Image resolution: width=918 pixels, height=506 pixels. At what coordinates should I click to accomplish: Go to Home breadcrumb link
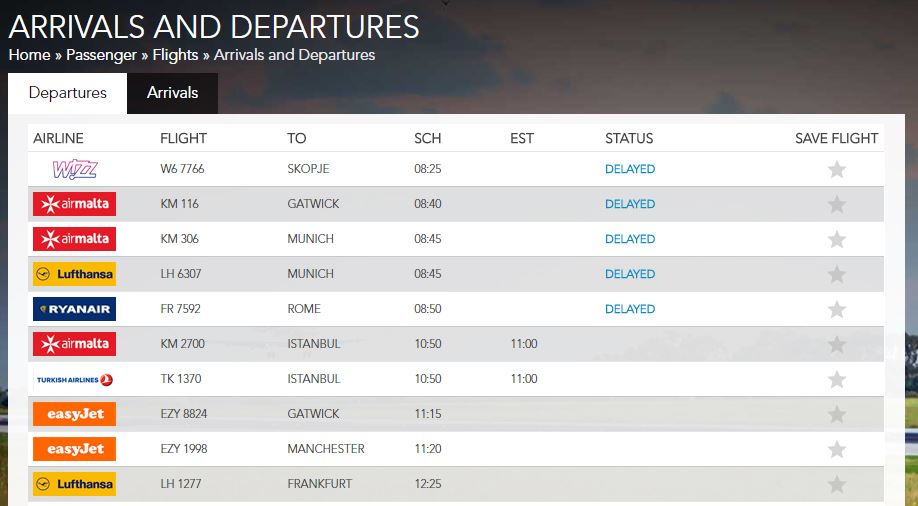(29, 55)
